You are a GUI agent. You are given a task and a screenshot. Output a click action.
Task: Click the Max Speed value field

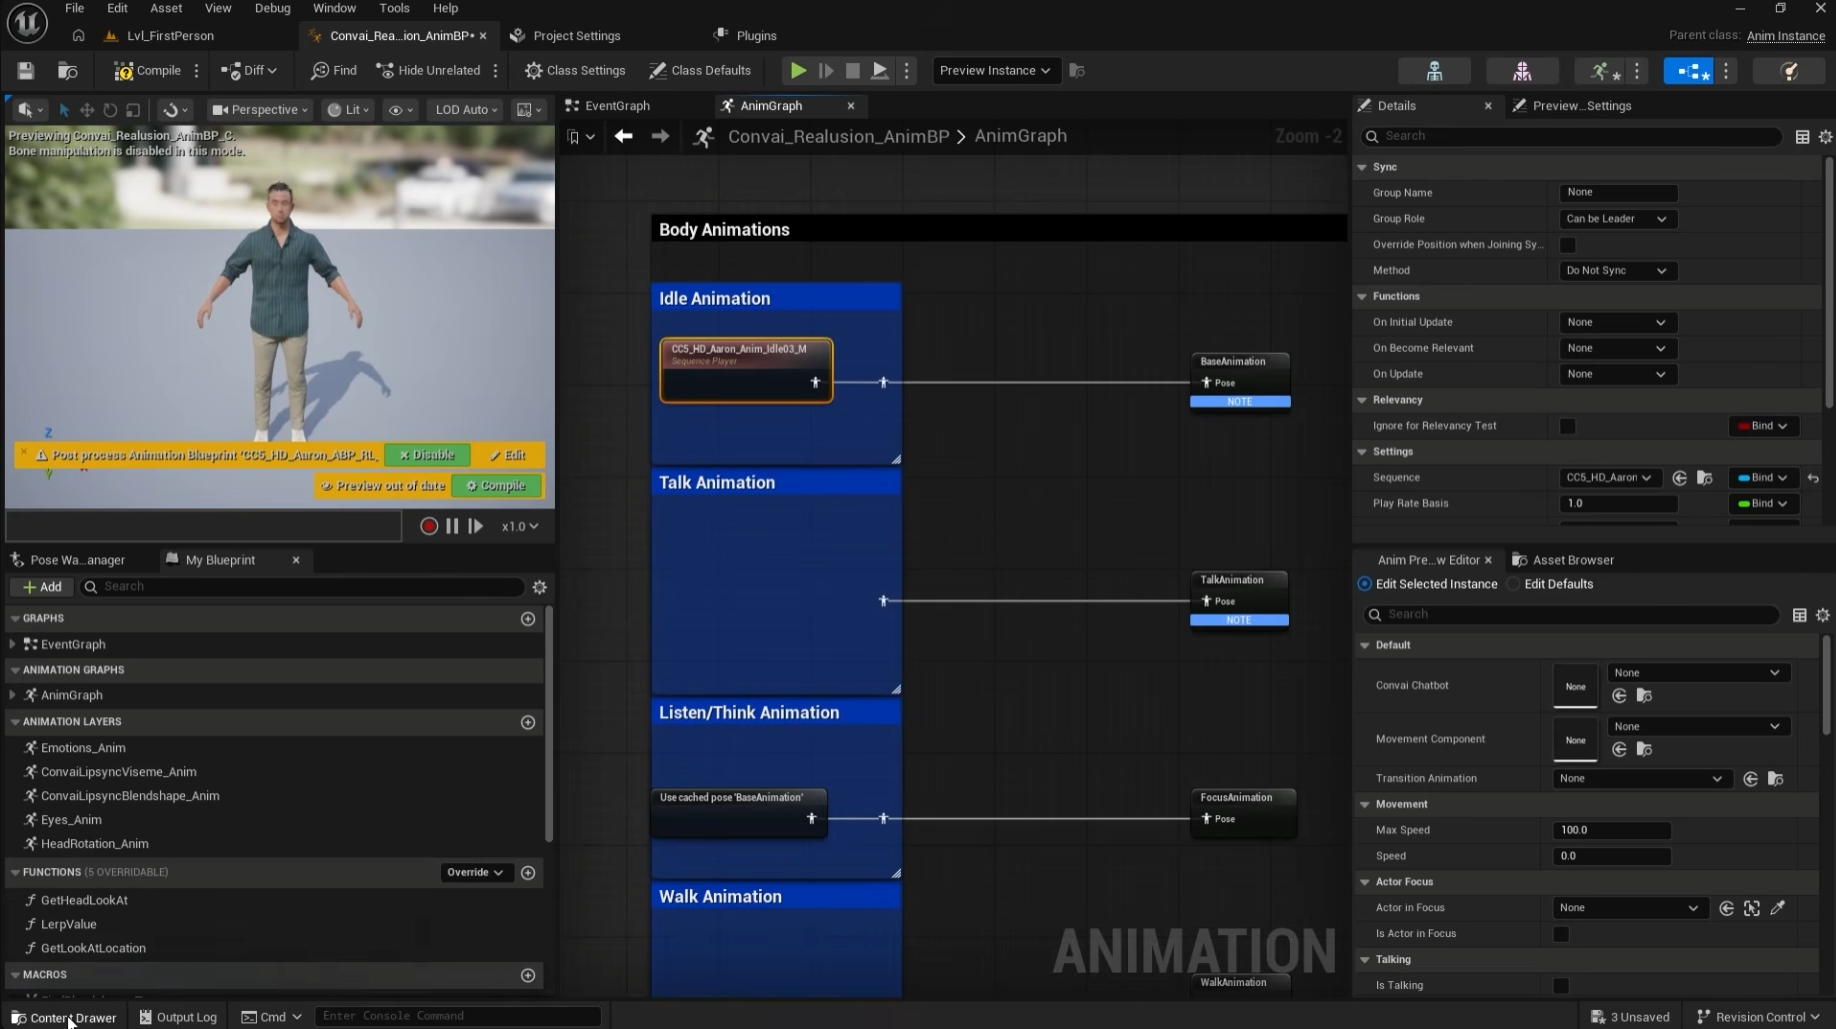point(1611,830)
